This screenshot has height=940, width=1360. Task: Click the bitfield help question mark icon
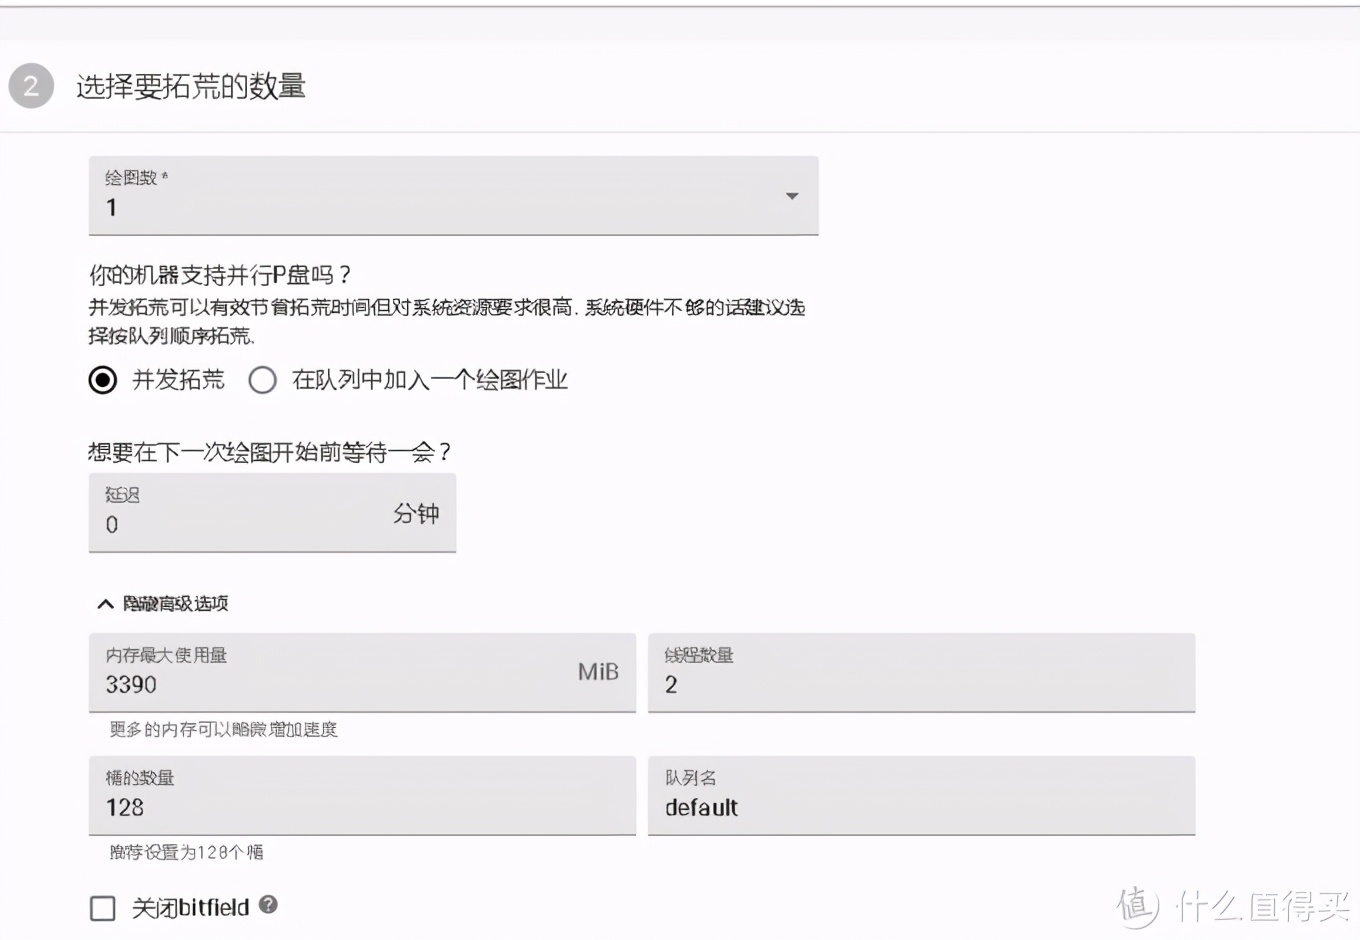268,905
